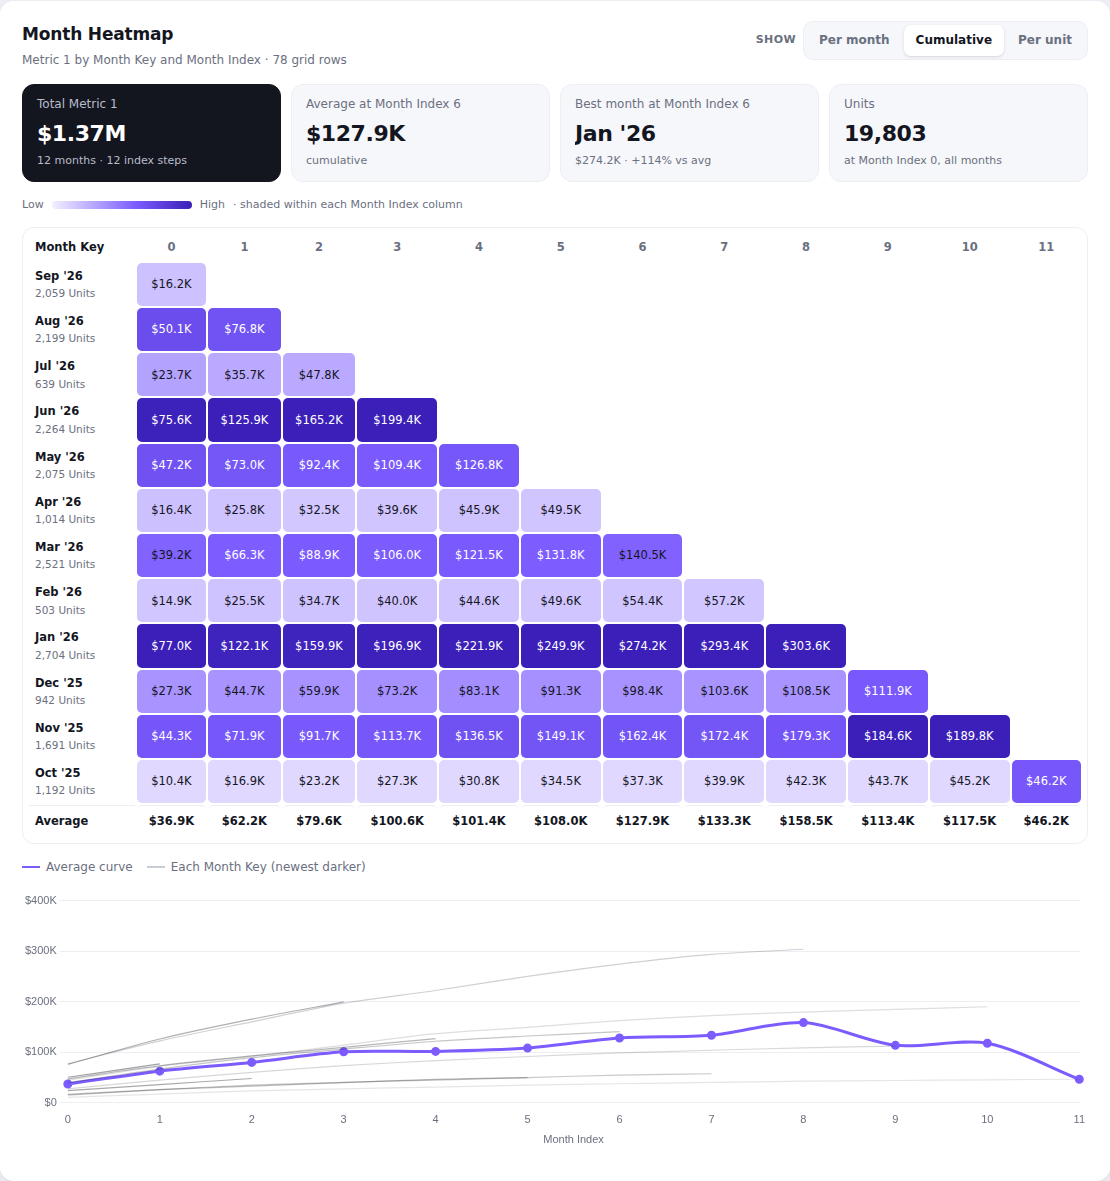Click Sep '26 cell showing $16.2K
The image size is (1110, 1181).
click(172, 284)
